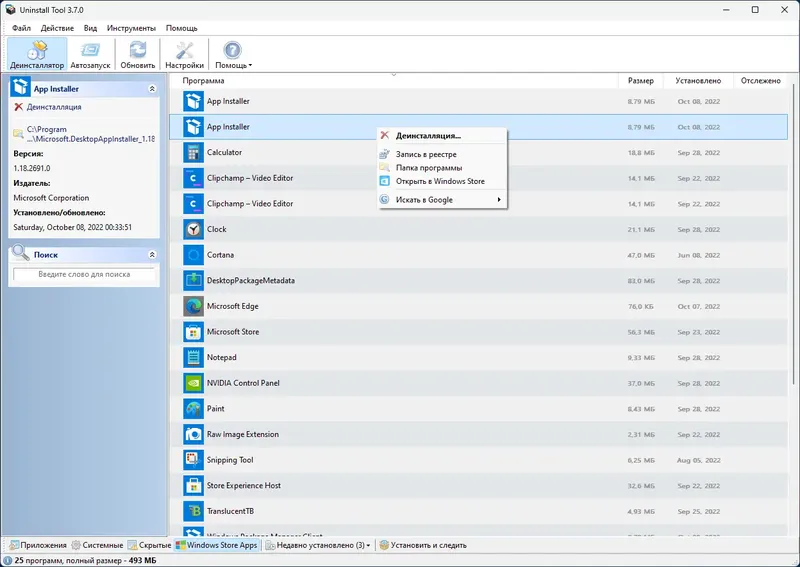Click the Snipping Tool name text

[230, 460]
